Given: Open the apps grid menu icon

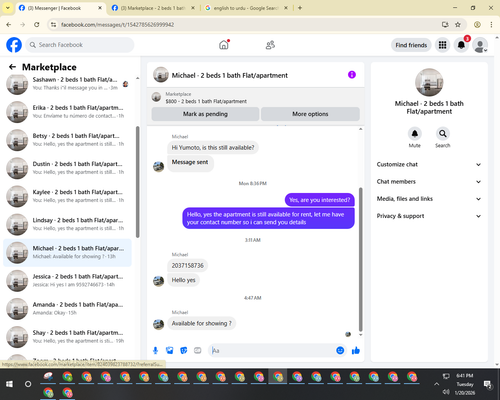Looking at the screenshot, I should (x=442, y=45).
